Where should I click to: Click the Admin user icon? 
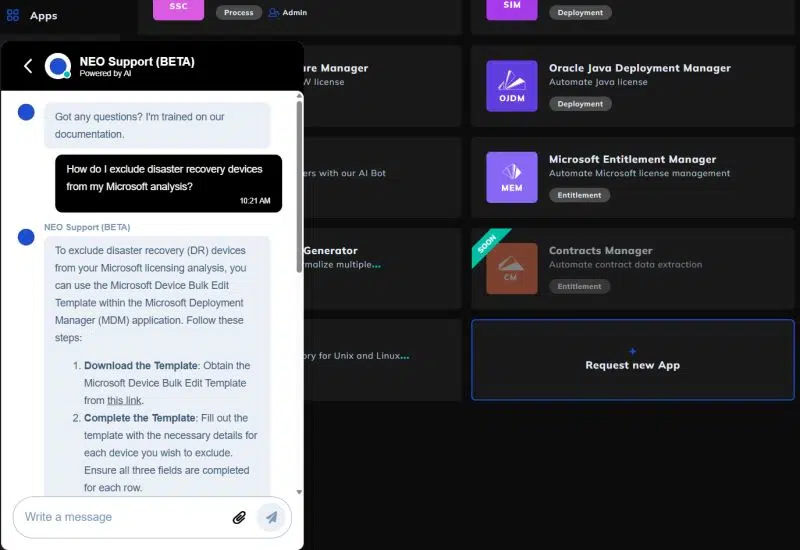(273, 12)
